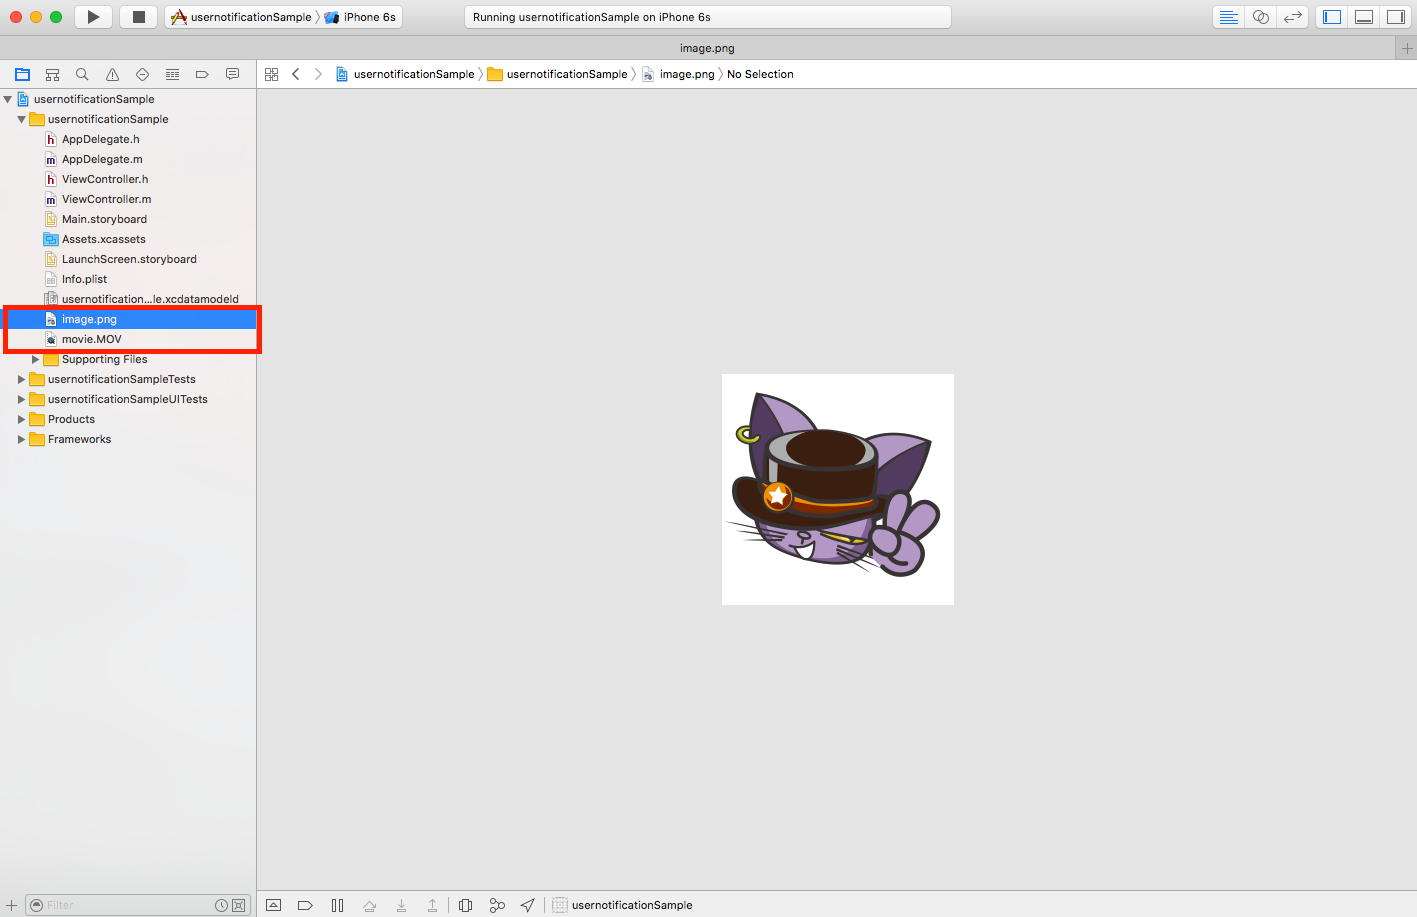
Task: Go forward in editor history
Action: (x=318, y=74)
